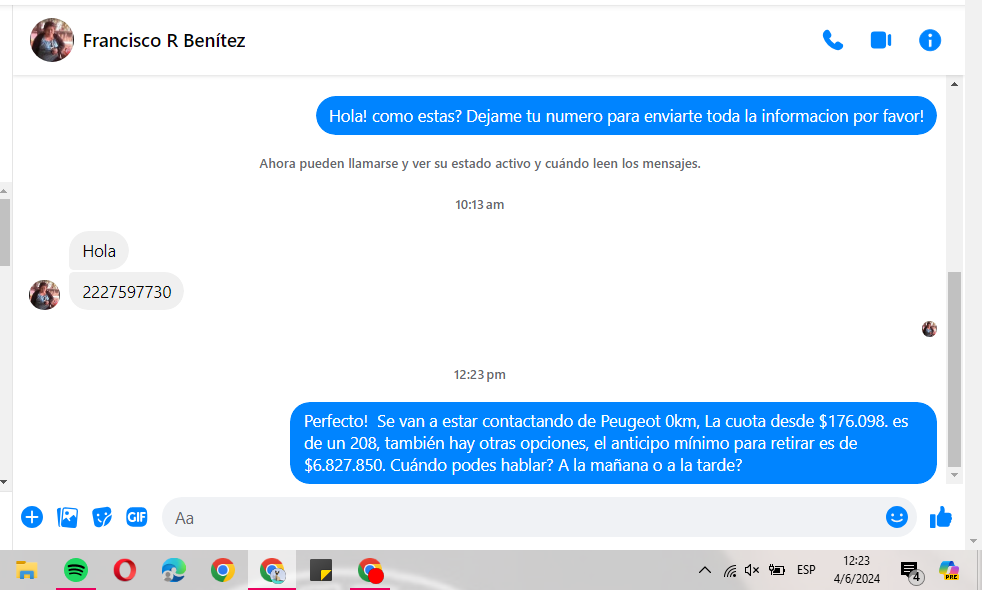
Task: Show hidden system tray icons
Action: (704, 570)
